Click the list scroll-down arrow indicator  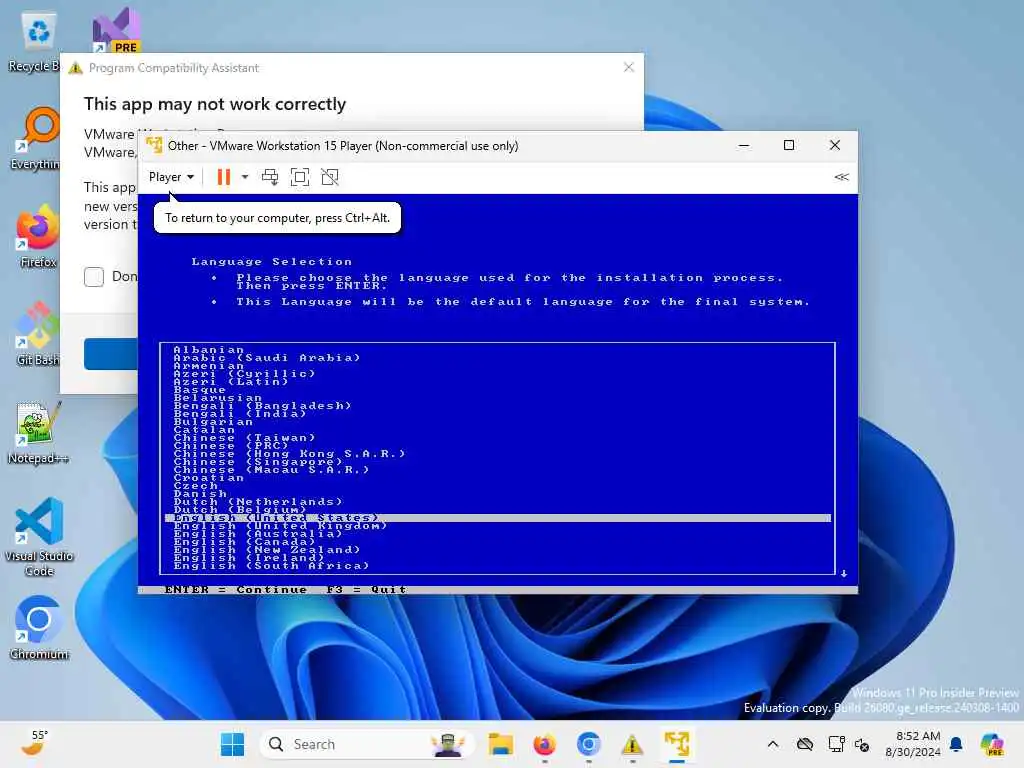[844, 573]
